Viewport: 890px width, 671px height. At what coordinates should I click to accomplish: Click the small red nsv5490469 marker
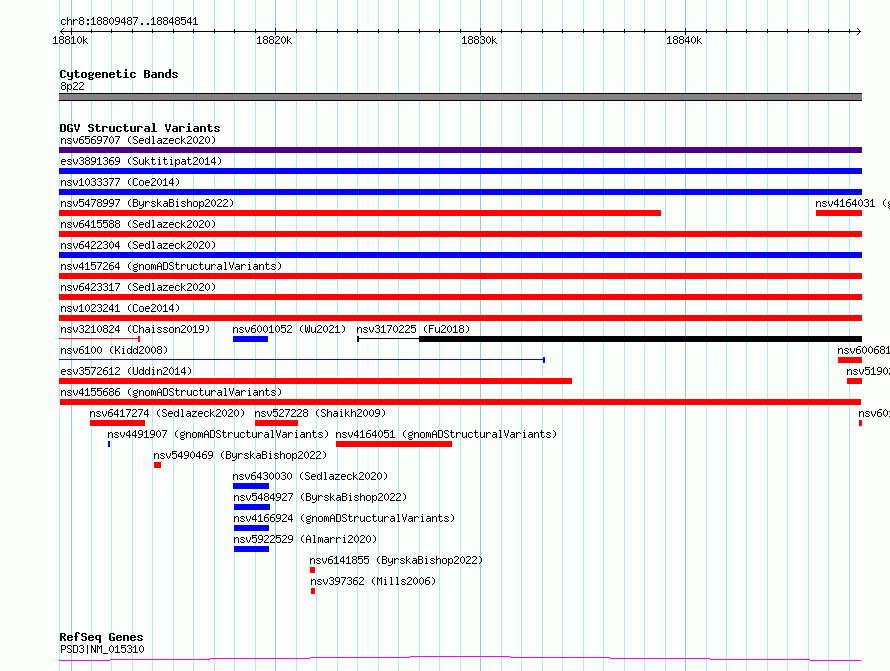pyautogui.click(x=157, y=465)
